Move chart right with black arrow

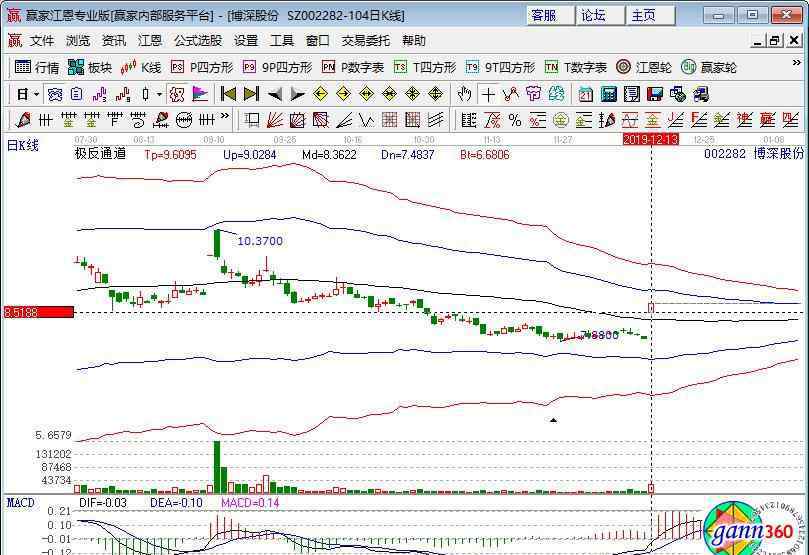tap(298, 94)
